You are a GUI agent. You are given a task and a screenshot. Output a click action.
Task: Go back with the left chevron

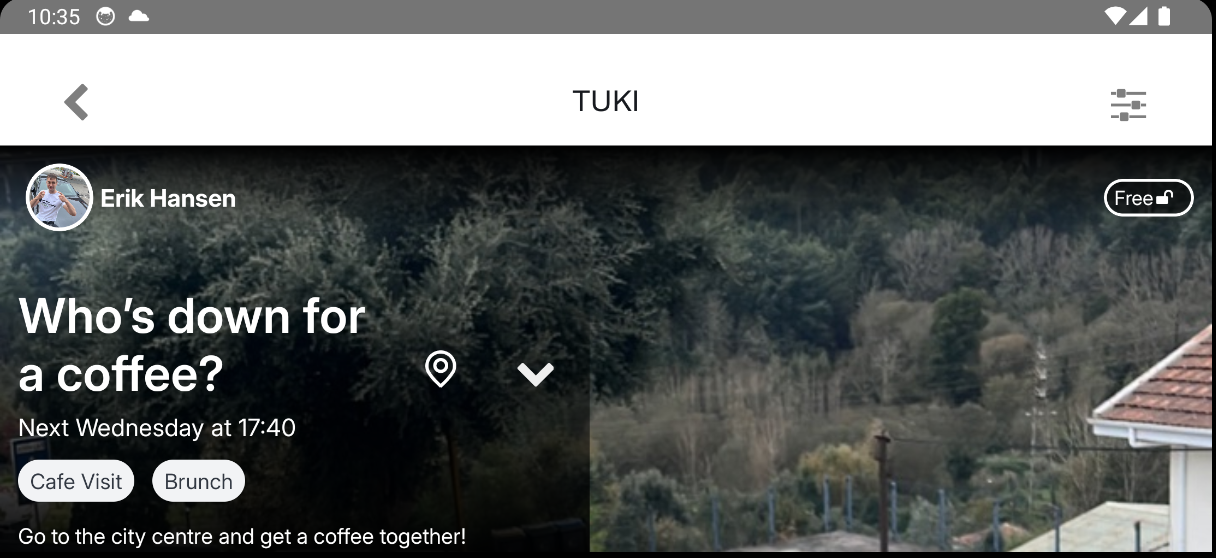[x=77, y=102]
